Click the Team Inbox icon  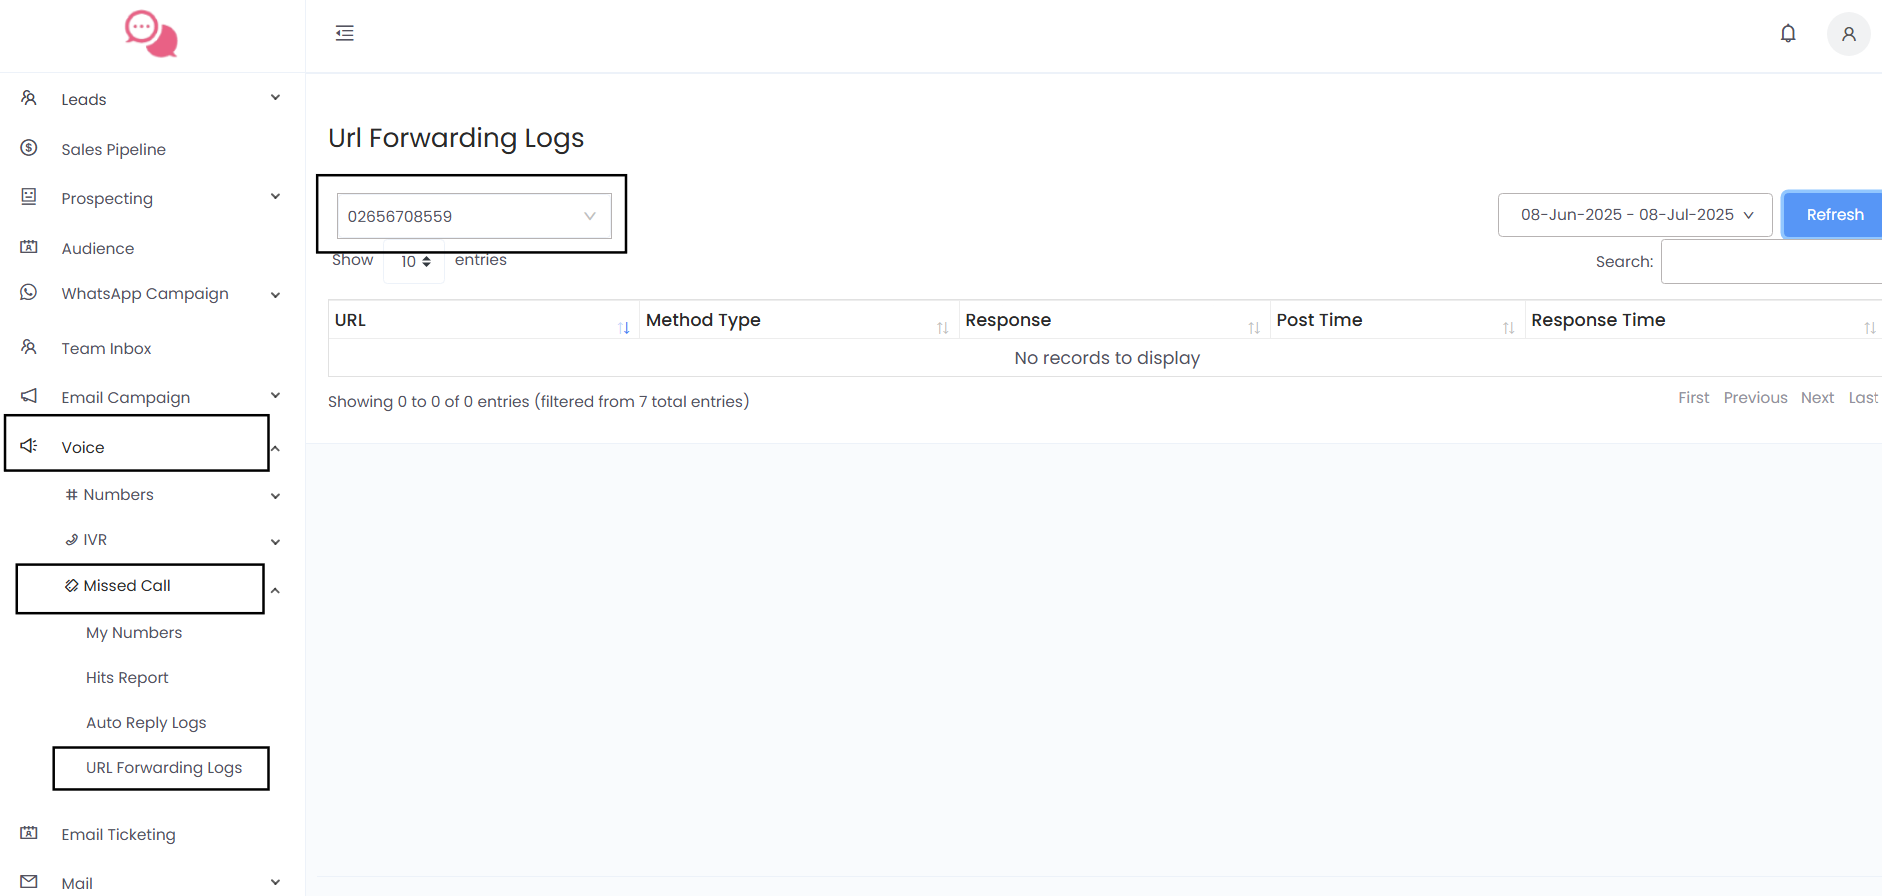(x=29, y=347)
